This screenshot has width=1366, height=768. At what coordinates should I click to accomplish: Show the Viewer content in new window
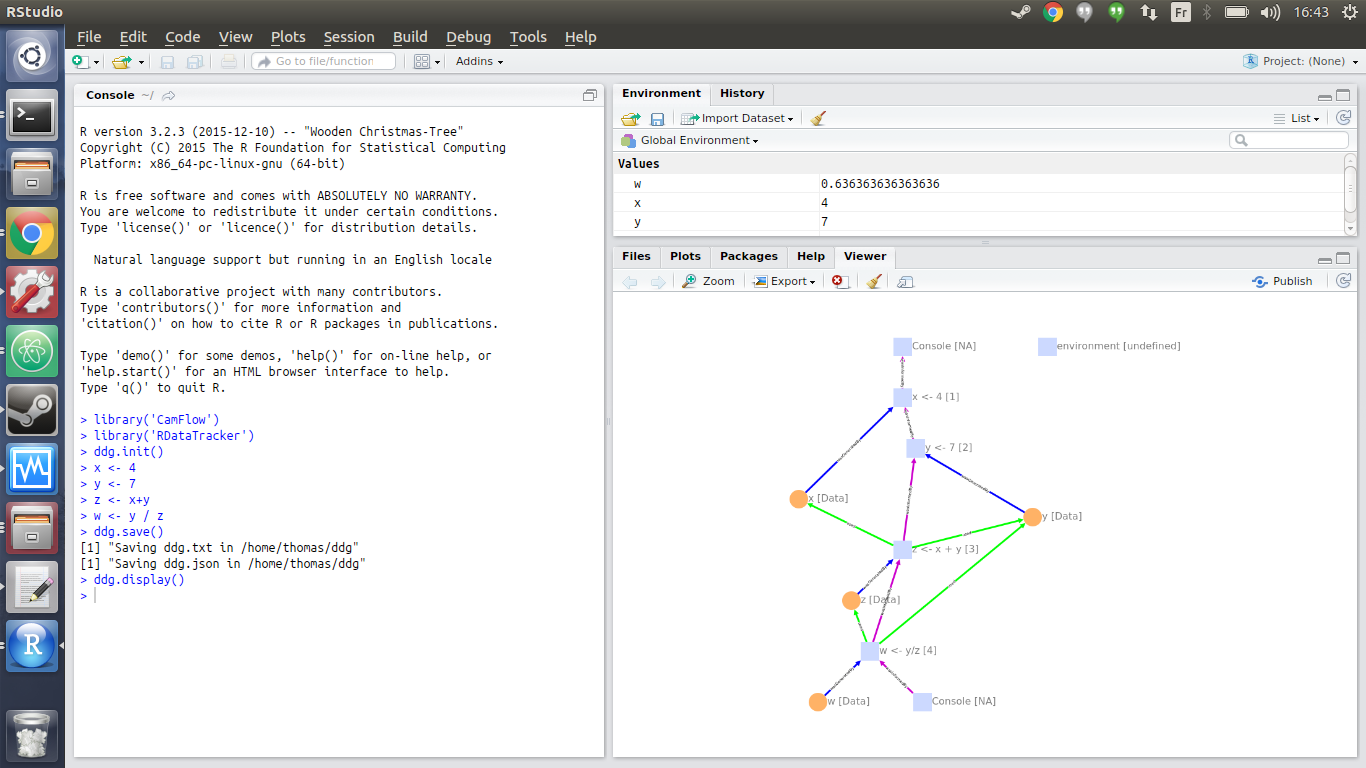pos(905,282)
